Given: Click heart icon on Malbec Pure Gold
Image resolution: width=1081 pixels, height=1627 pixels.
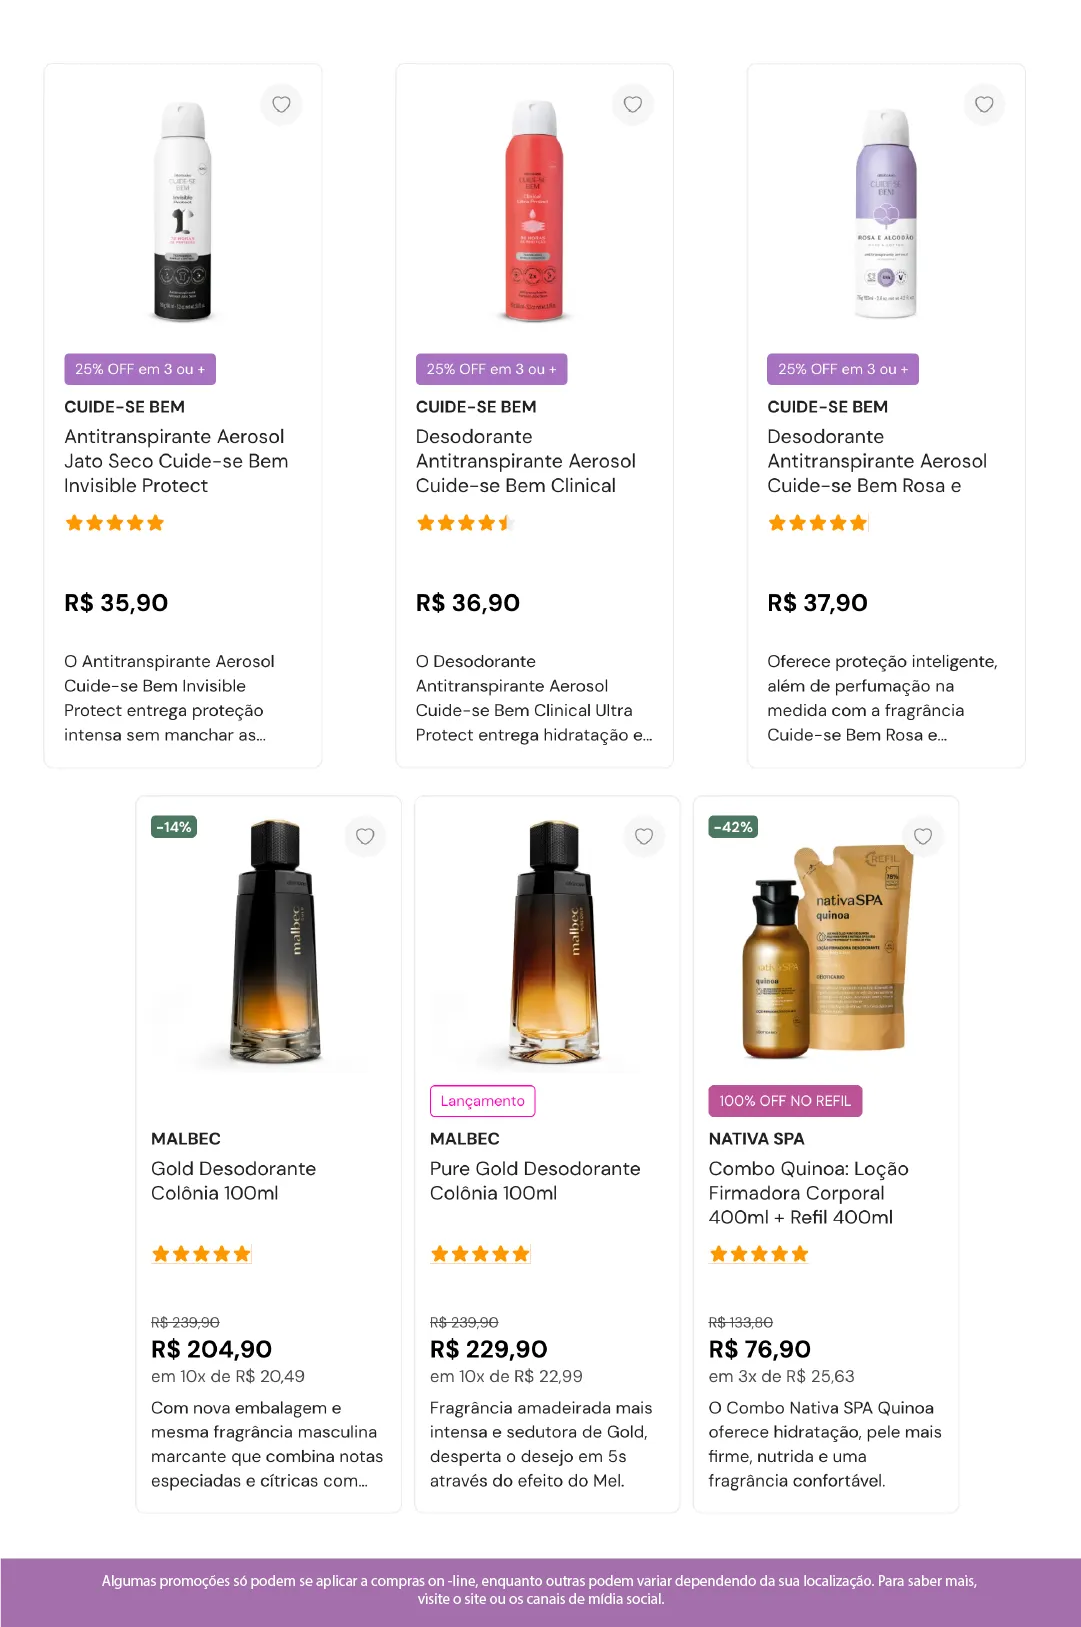Looking at the screenshot, I should coord(644,836).
